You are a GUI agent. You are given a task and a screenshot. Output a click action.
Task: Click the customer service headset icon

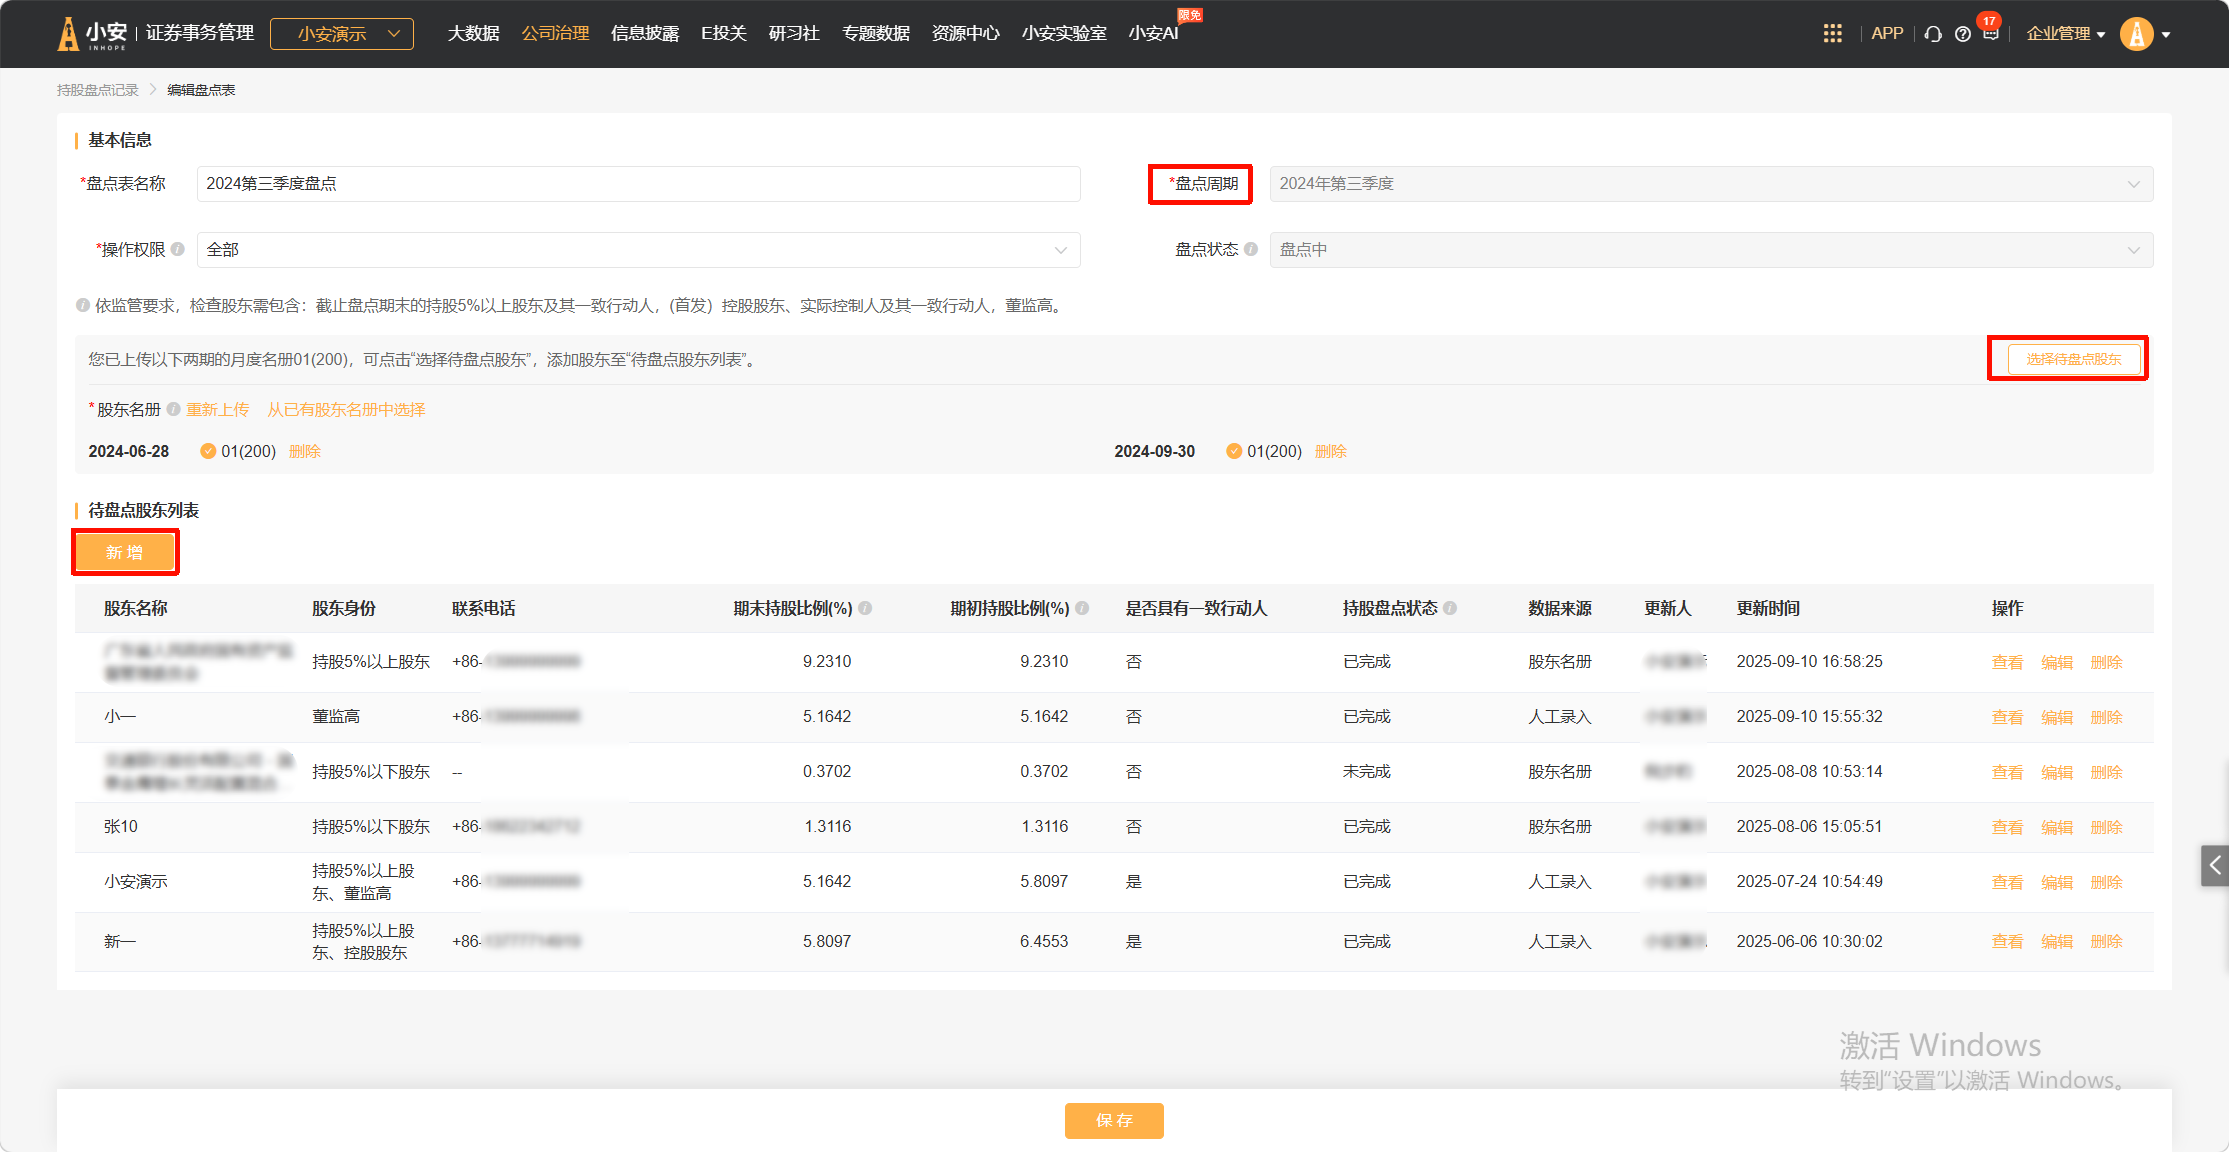[1933, 34]
